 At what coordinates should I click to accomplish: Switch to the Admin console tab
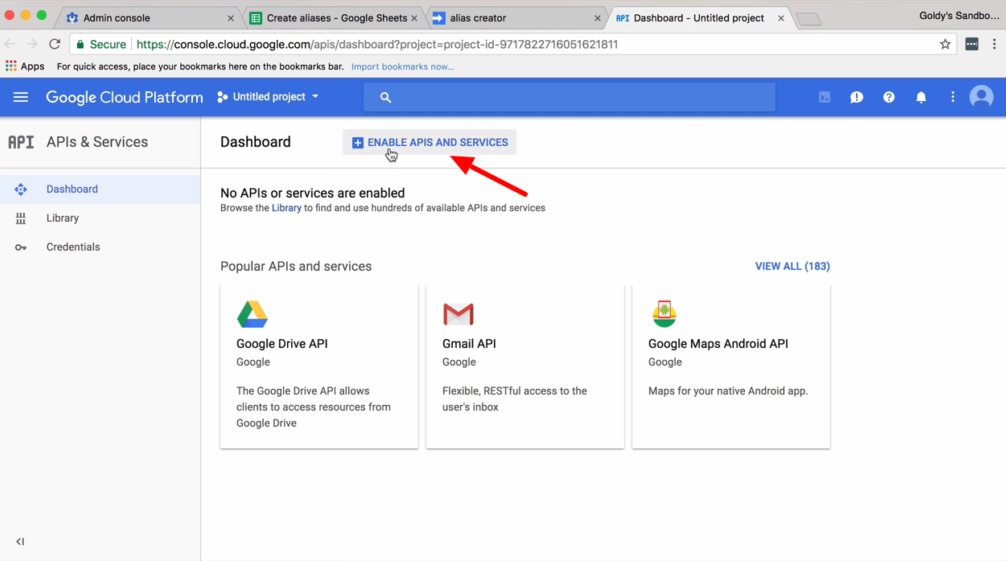pyautogui.click(x=149, y=18)
